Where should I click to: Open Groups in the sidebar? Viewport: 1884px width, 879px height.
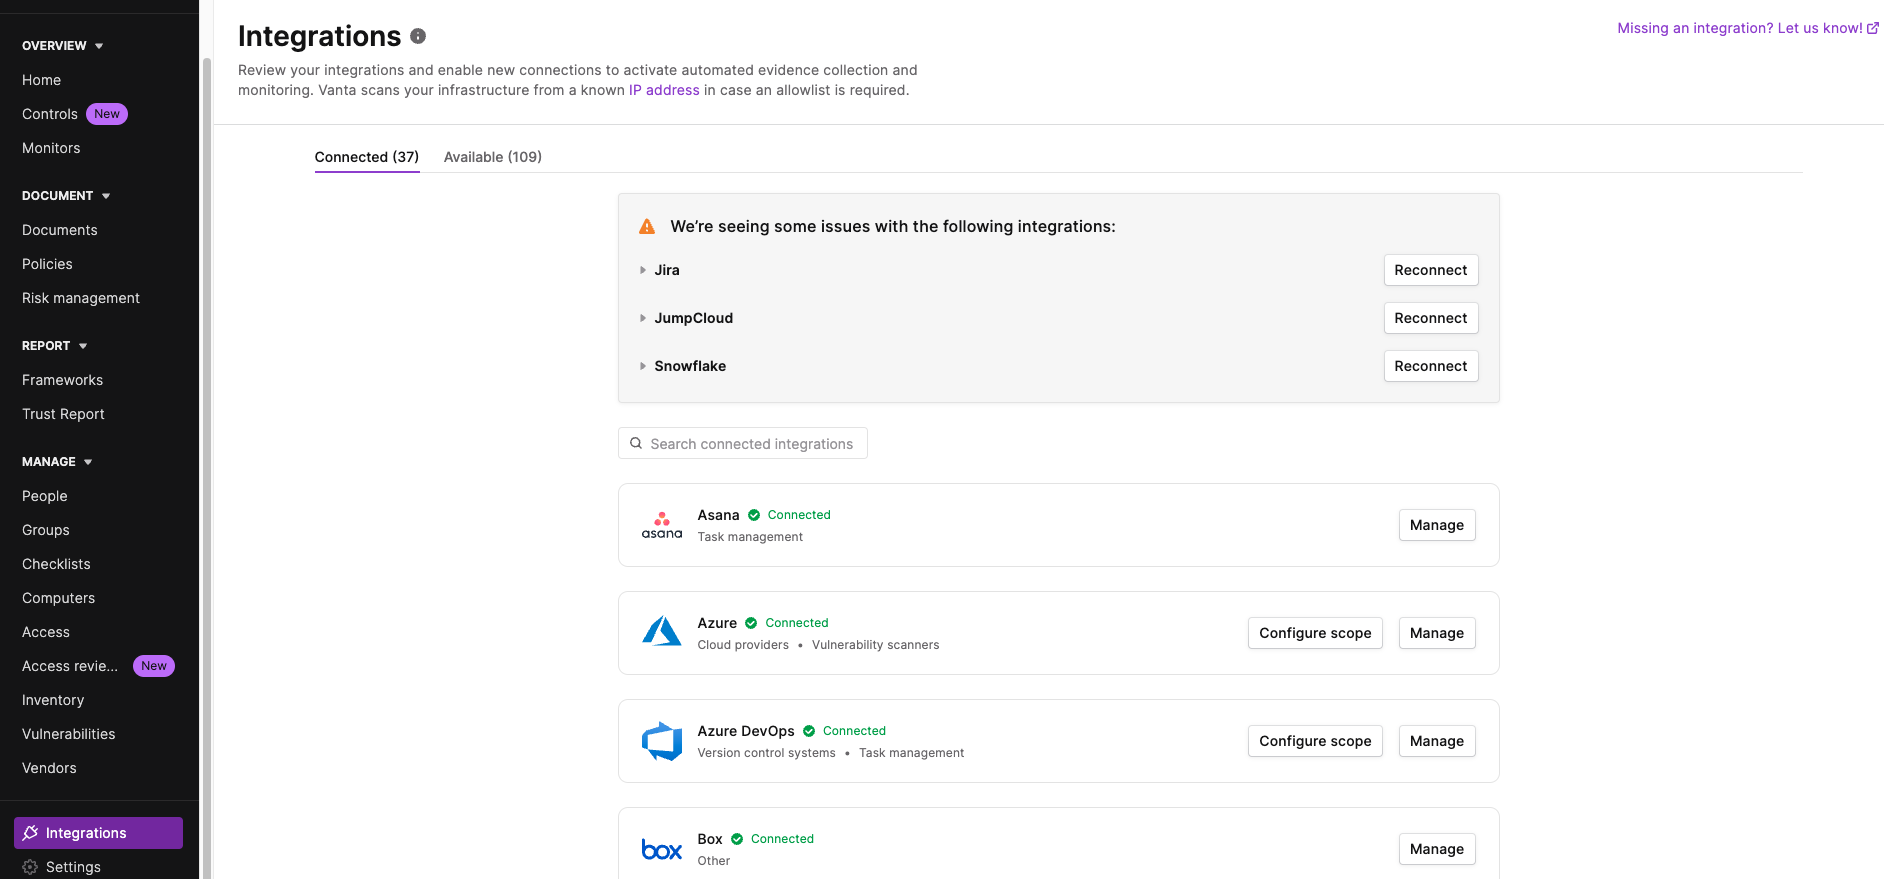point(46,530)
